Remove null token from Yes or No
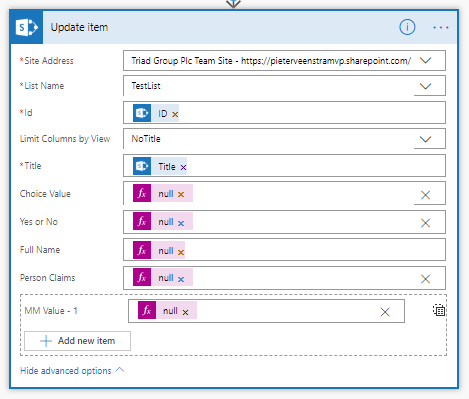This screenshot has height=399, width=469. click(x=181, y=223)
